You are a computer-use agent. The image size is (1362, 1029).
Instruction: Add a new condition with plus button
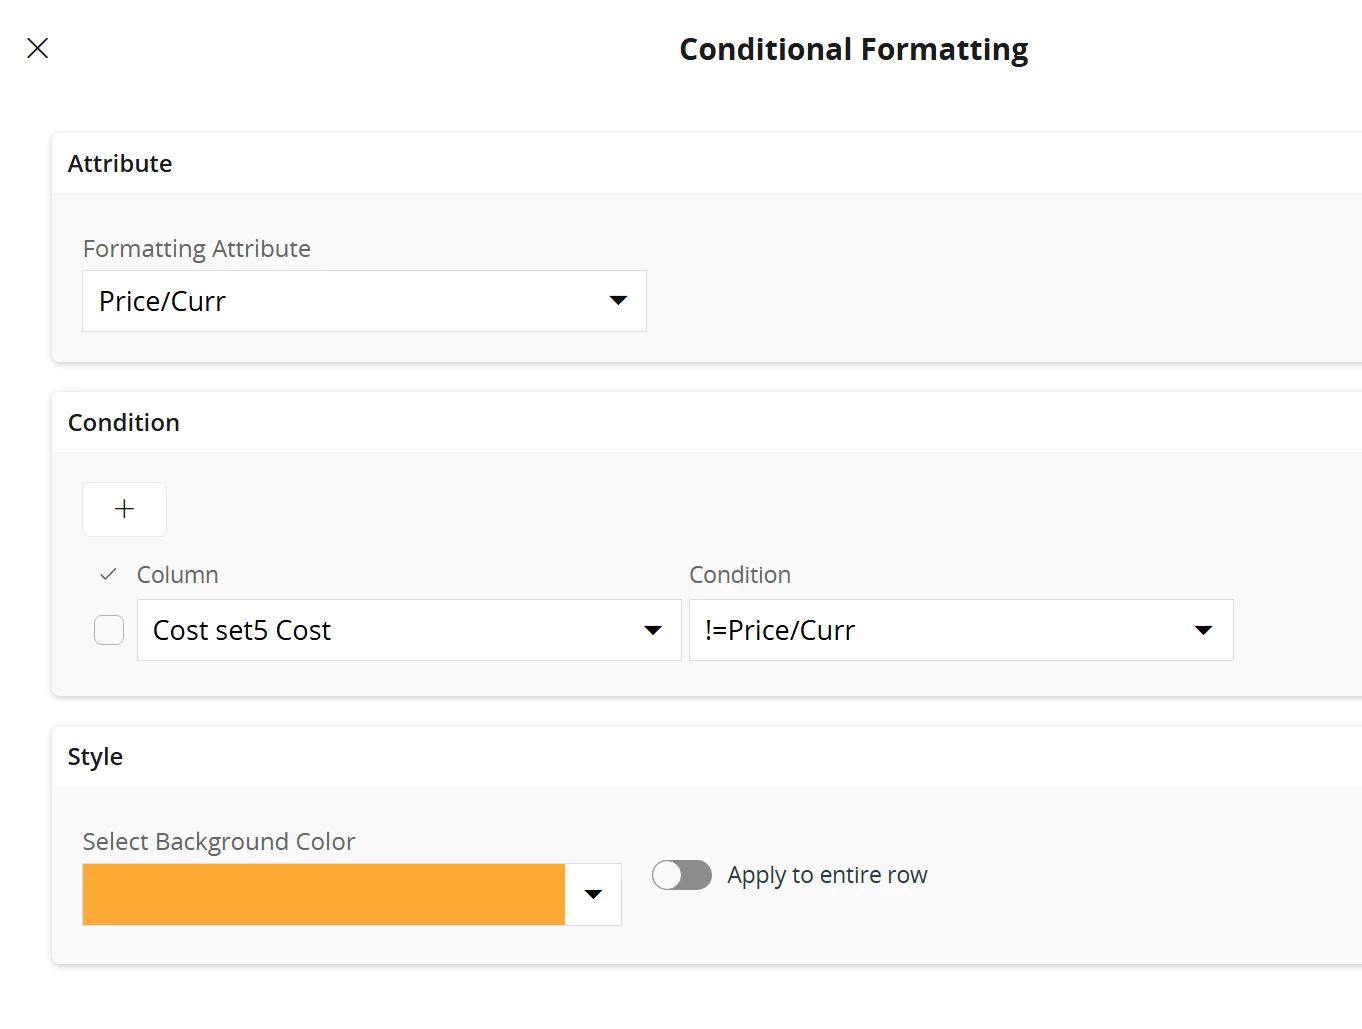124,509
